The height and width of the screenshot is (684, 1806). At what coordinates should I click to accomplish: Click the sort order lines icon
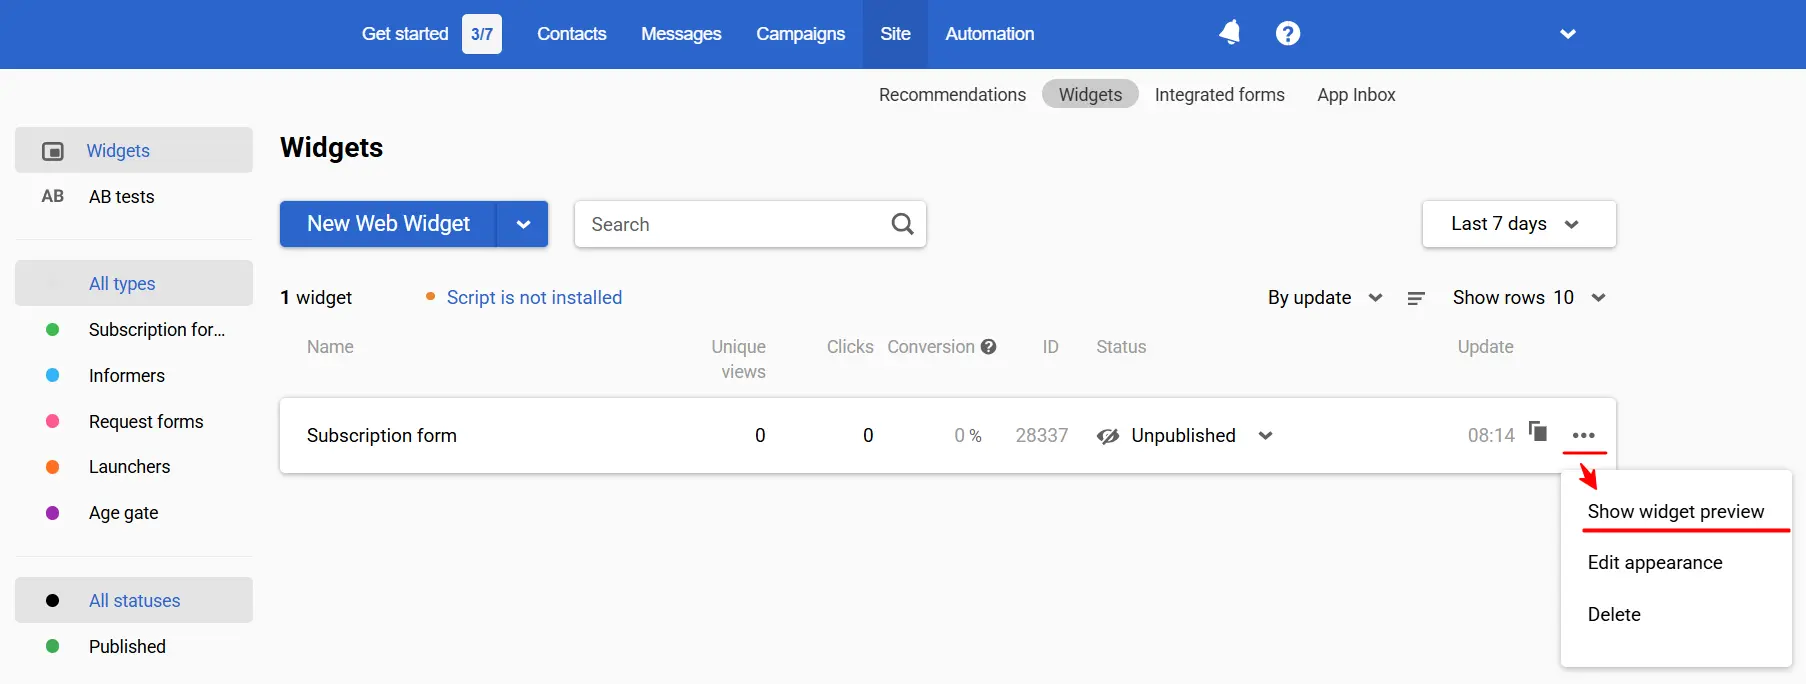1416,298
